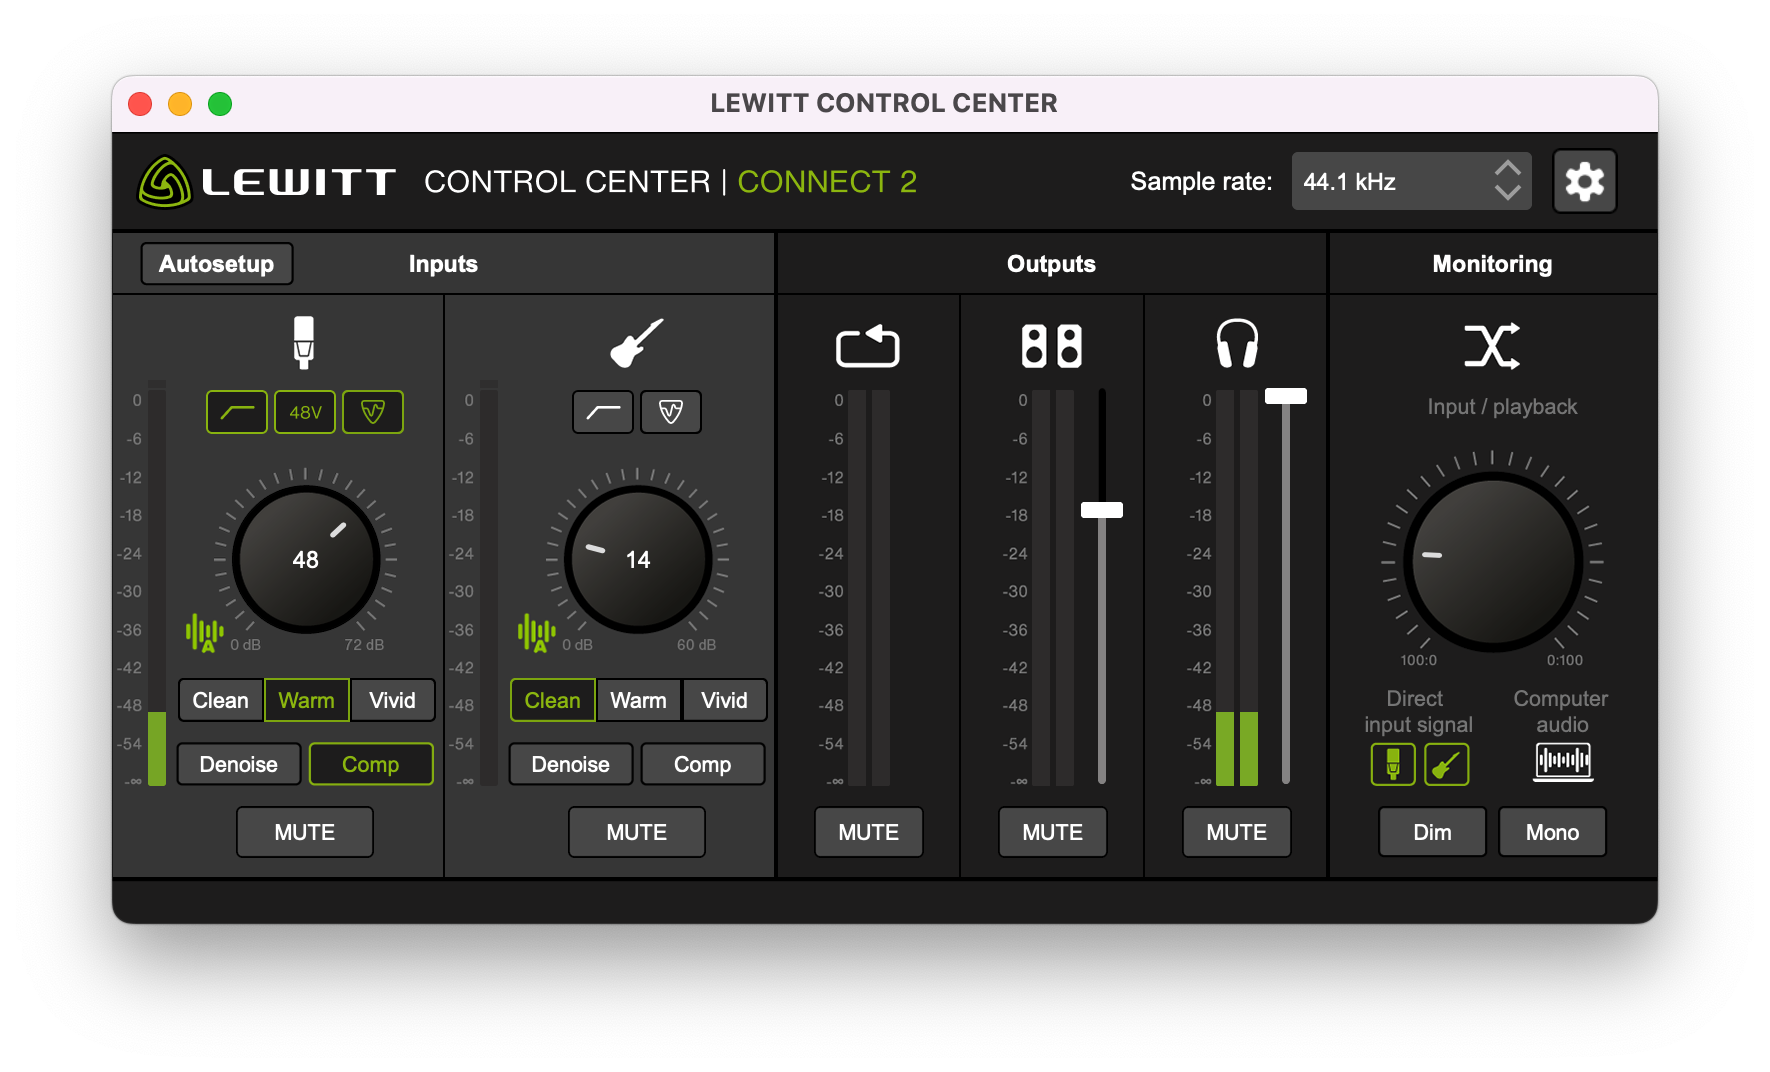Click the computer audio waveform icon
Screen dimensions: 1770x1072
coord(1563,762)
